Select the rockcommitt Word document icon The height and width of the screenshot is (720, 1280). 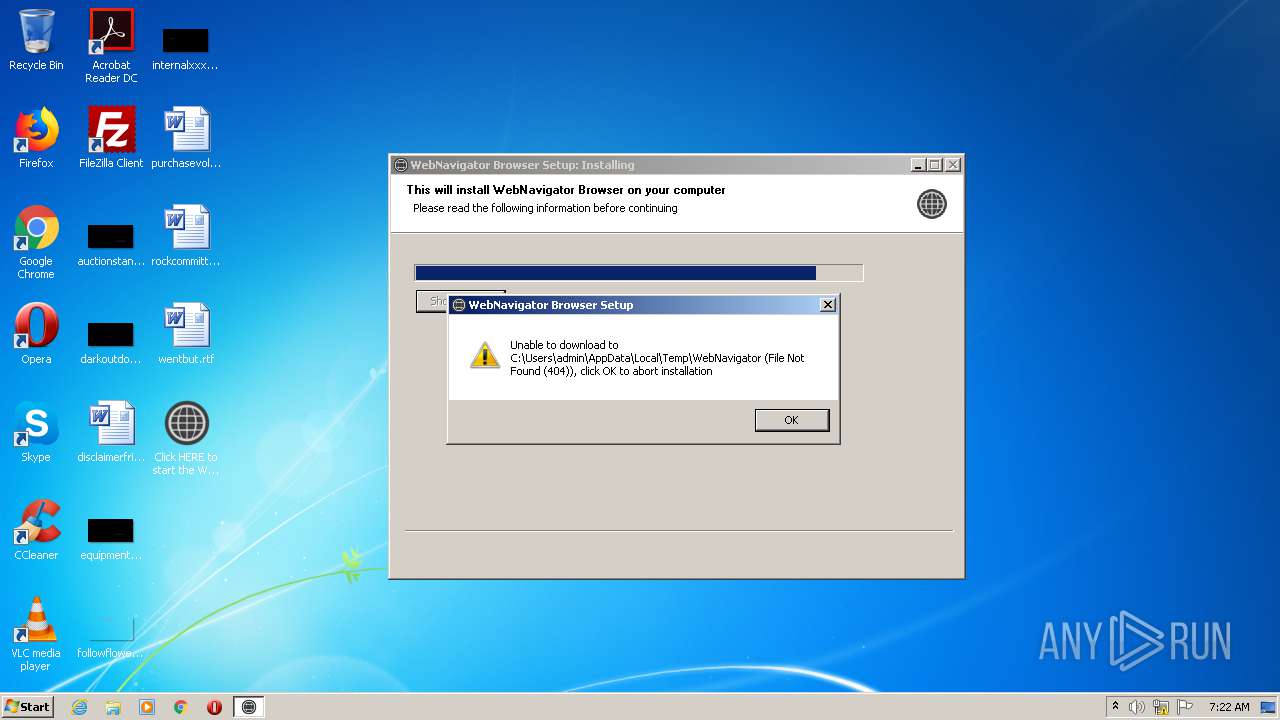click(186, 236)
